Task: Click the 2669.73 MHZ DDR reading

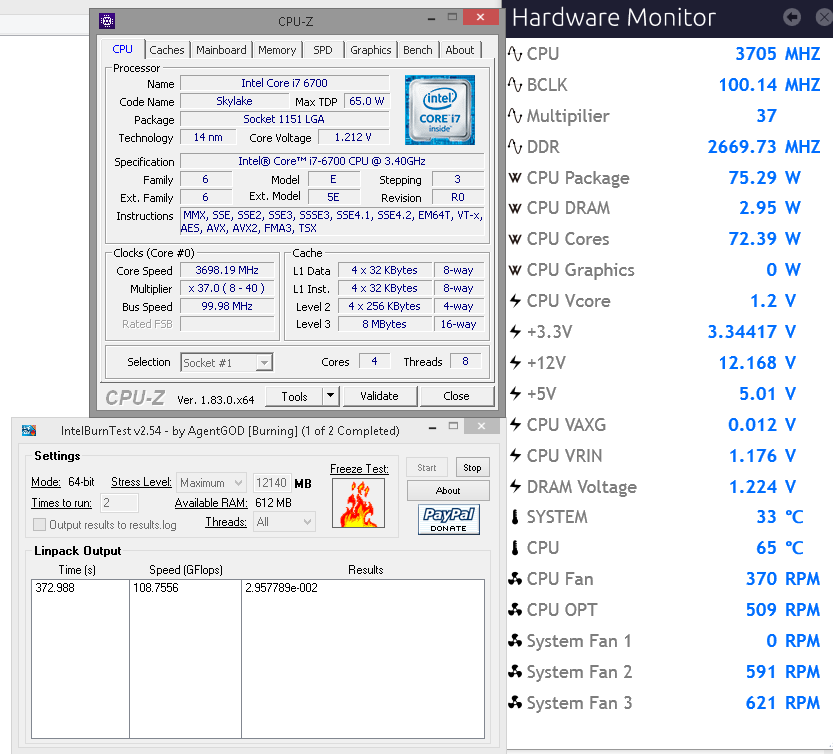Action: coord(763,147)
